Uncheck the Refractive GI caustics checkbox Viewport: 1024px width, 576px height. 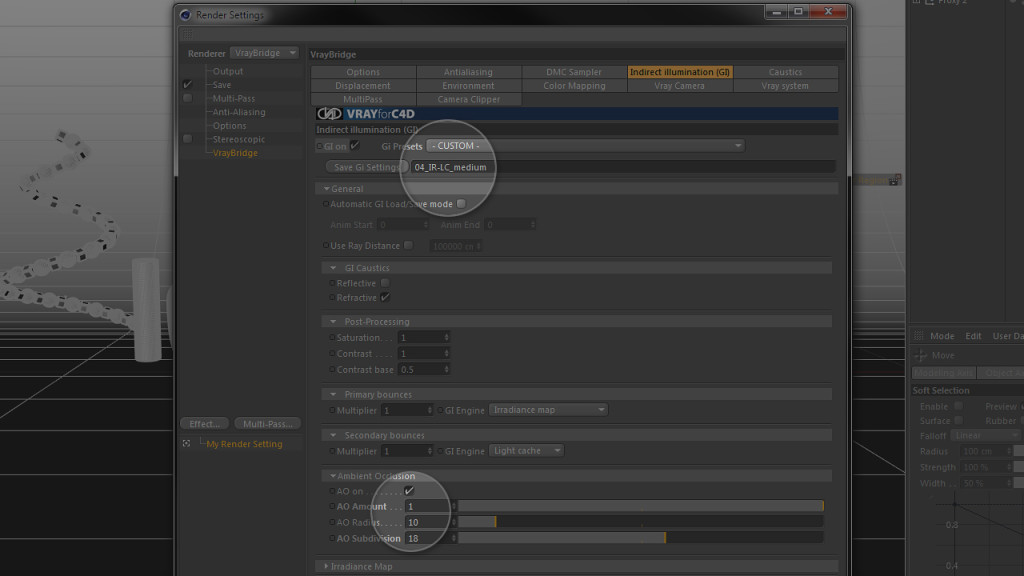pyautogui.click(x=385, y=297)
